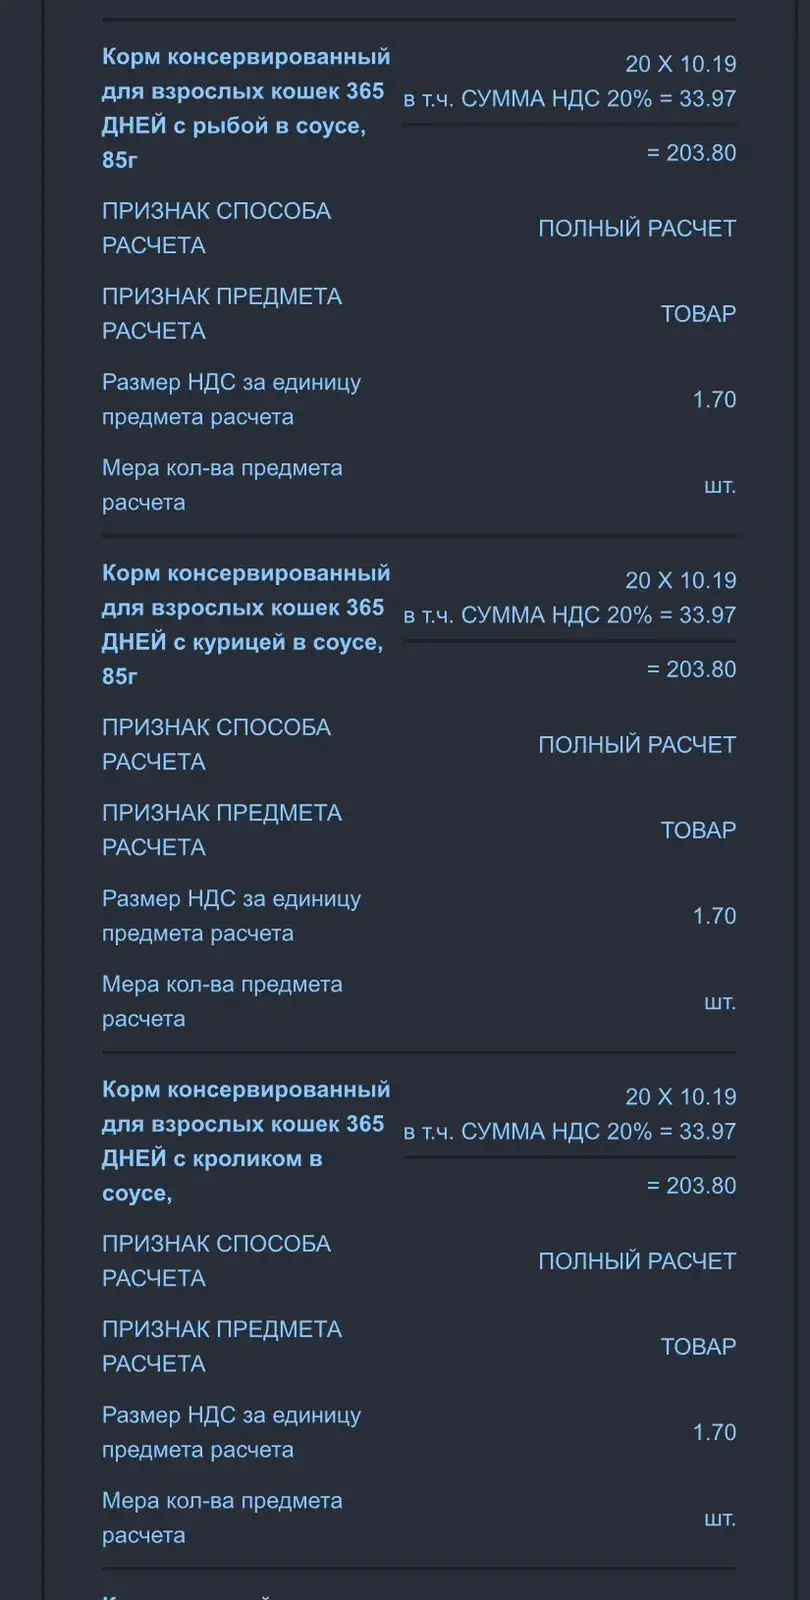
Task: Select the 203.80 total of fish item
Action: tap(691, 153)
